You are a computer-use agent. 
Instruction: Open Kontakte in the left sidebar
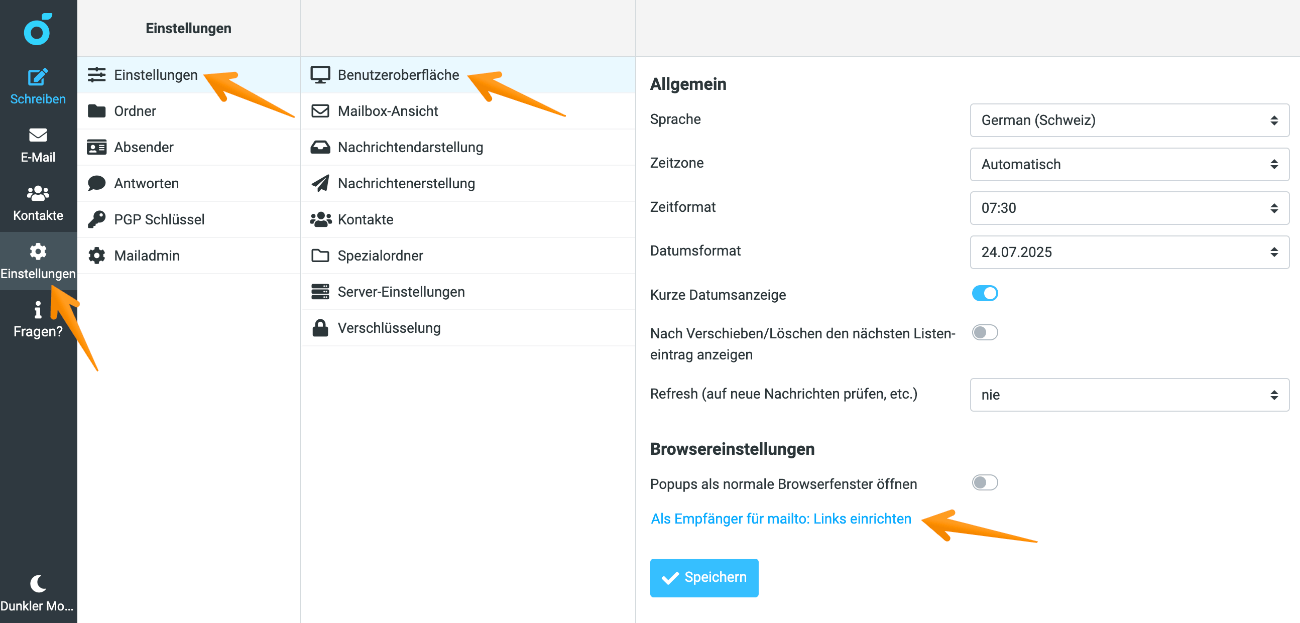coord(38,203)
